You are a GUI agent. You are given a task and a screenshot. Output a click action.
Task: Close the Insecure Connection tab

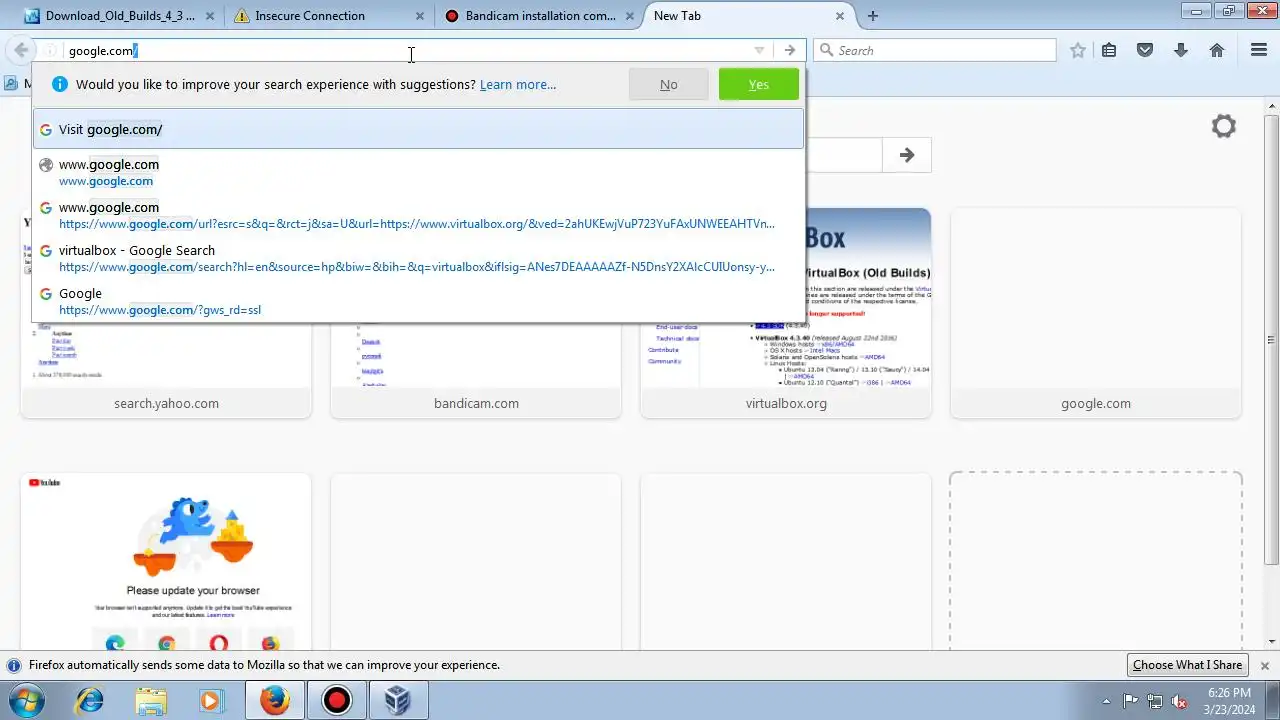tap(420, 16)
